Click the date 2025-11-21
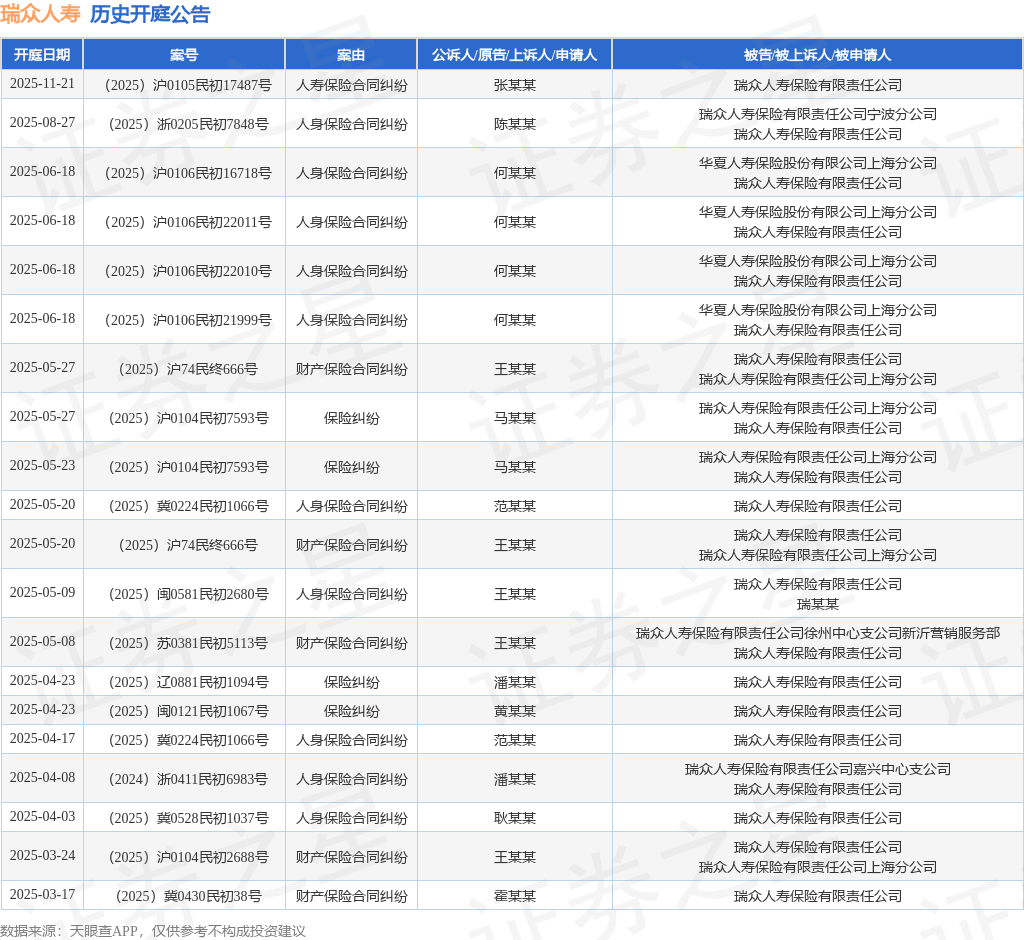The image size is (1024, 940). click(x=42, y=84)
